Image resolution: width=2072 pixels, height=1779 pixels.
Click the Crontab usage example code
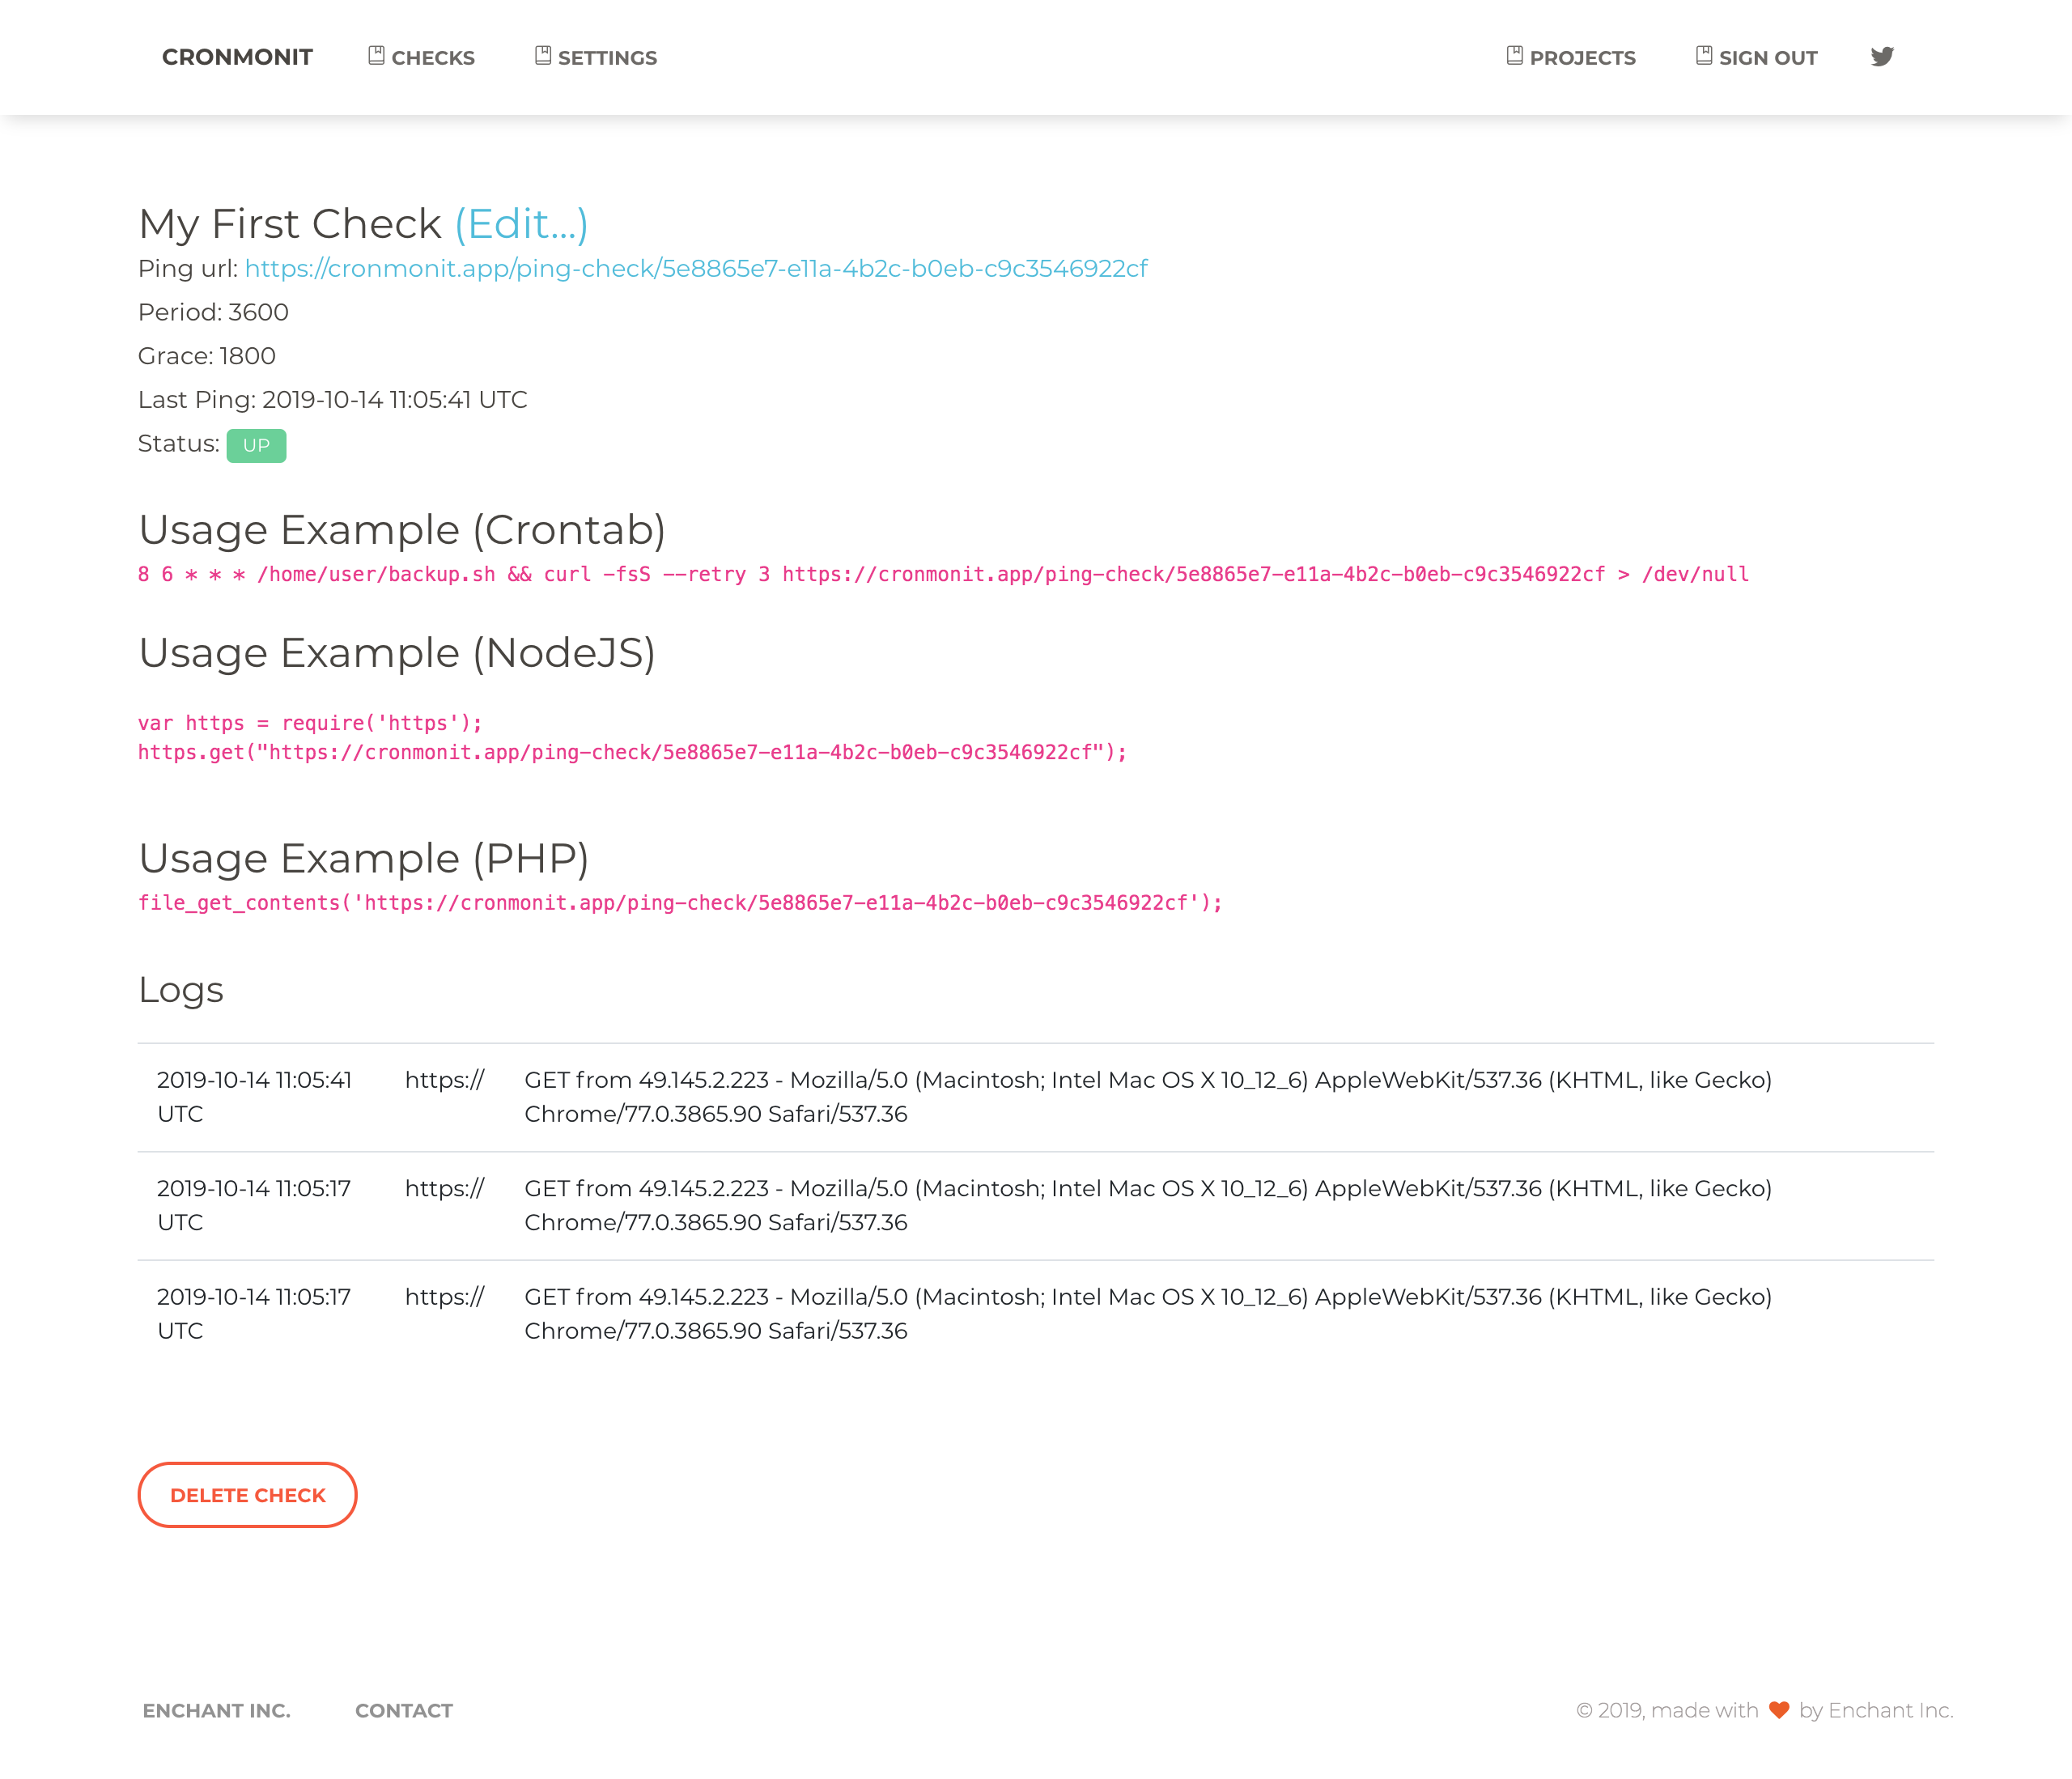(942, 575)
